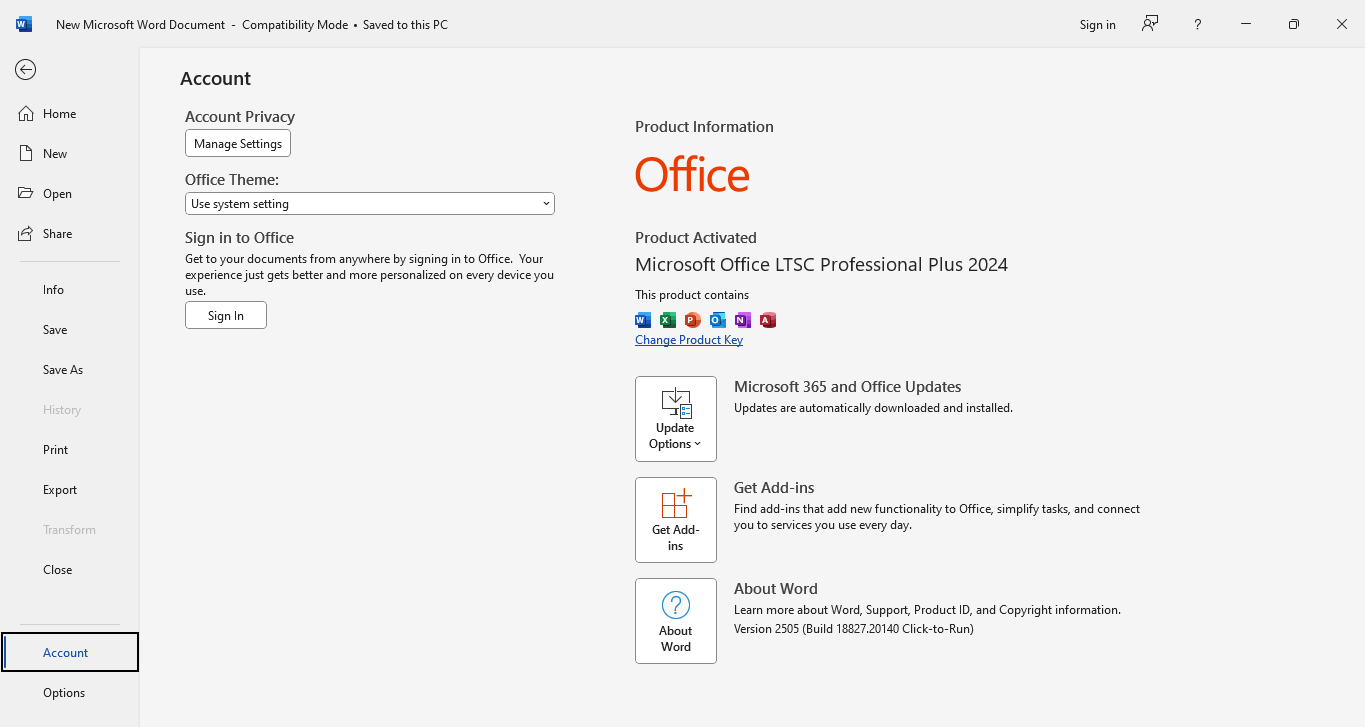Open the About Word button
Image resolution: width=1365 pixels, height=727 pixels.
(676, 621)
